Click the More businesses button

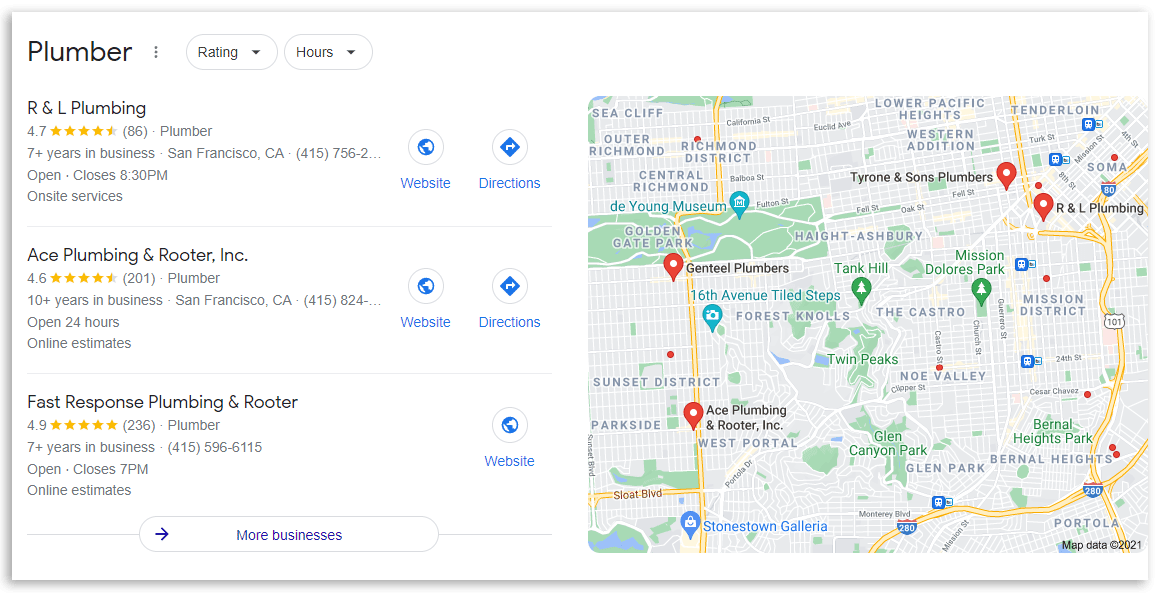click(289, 535)
